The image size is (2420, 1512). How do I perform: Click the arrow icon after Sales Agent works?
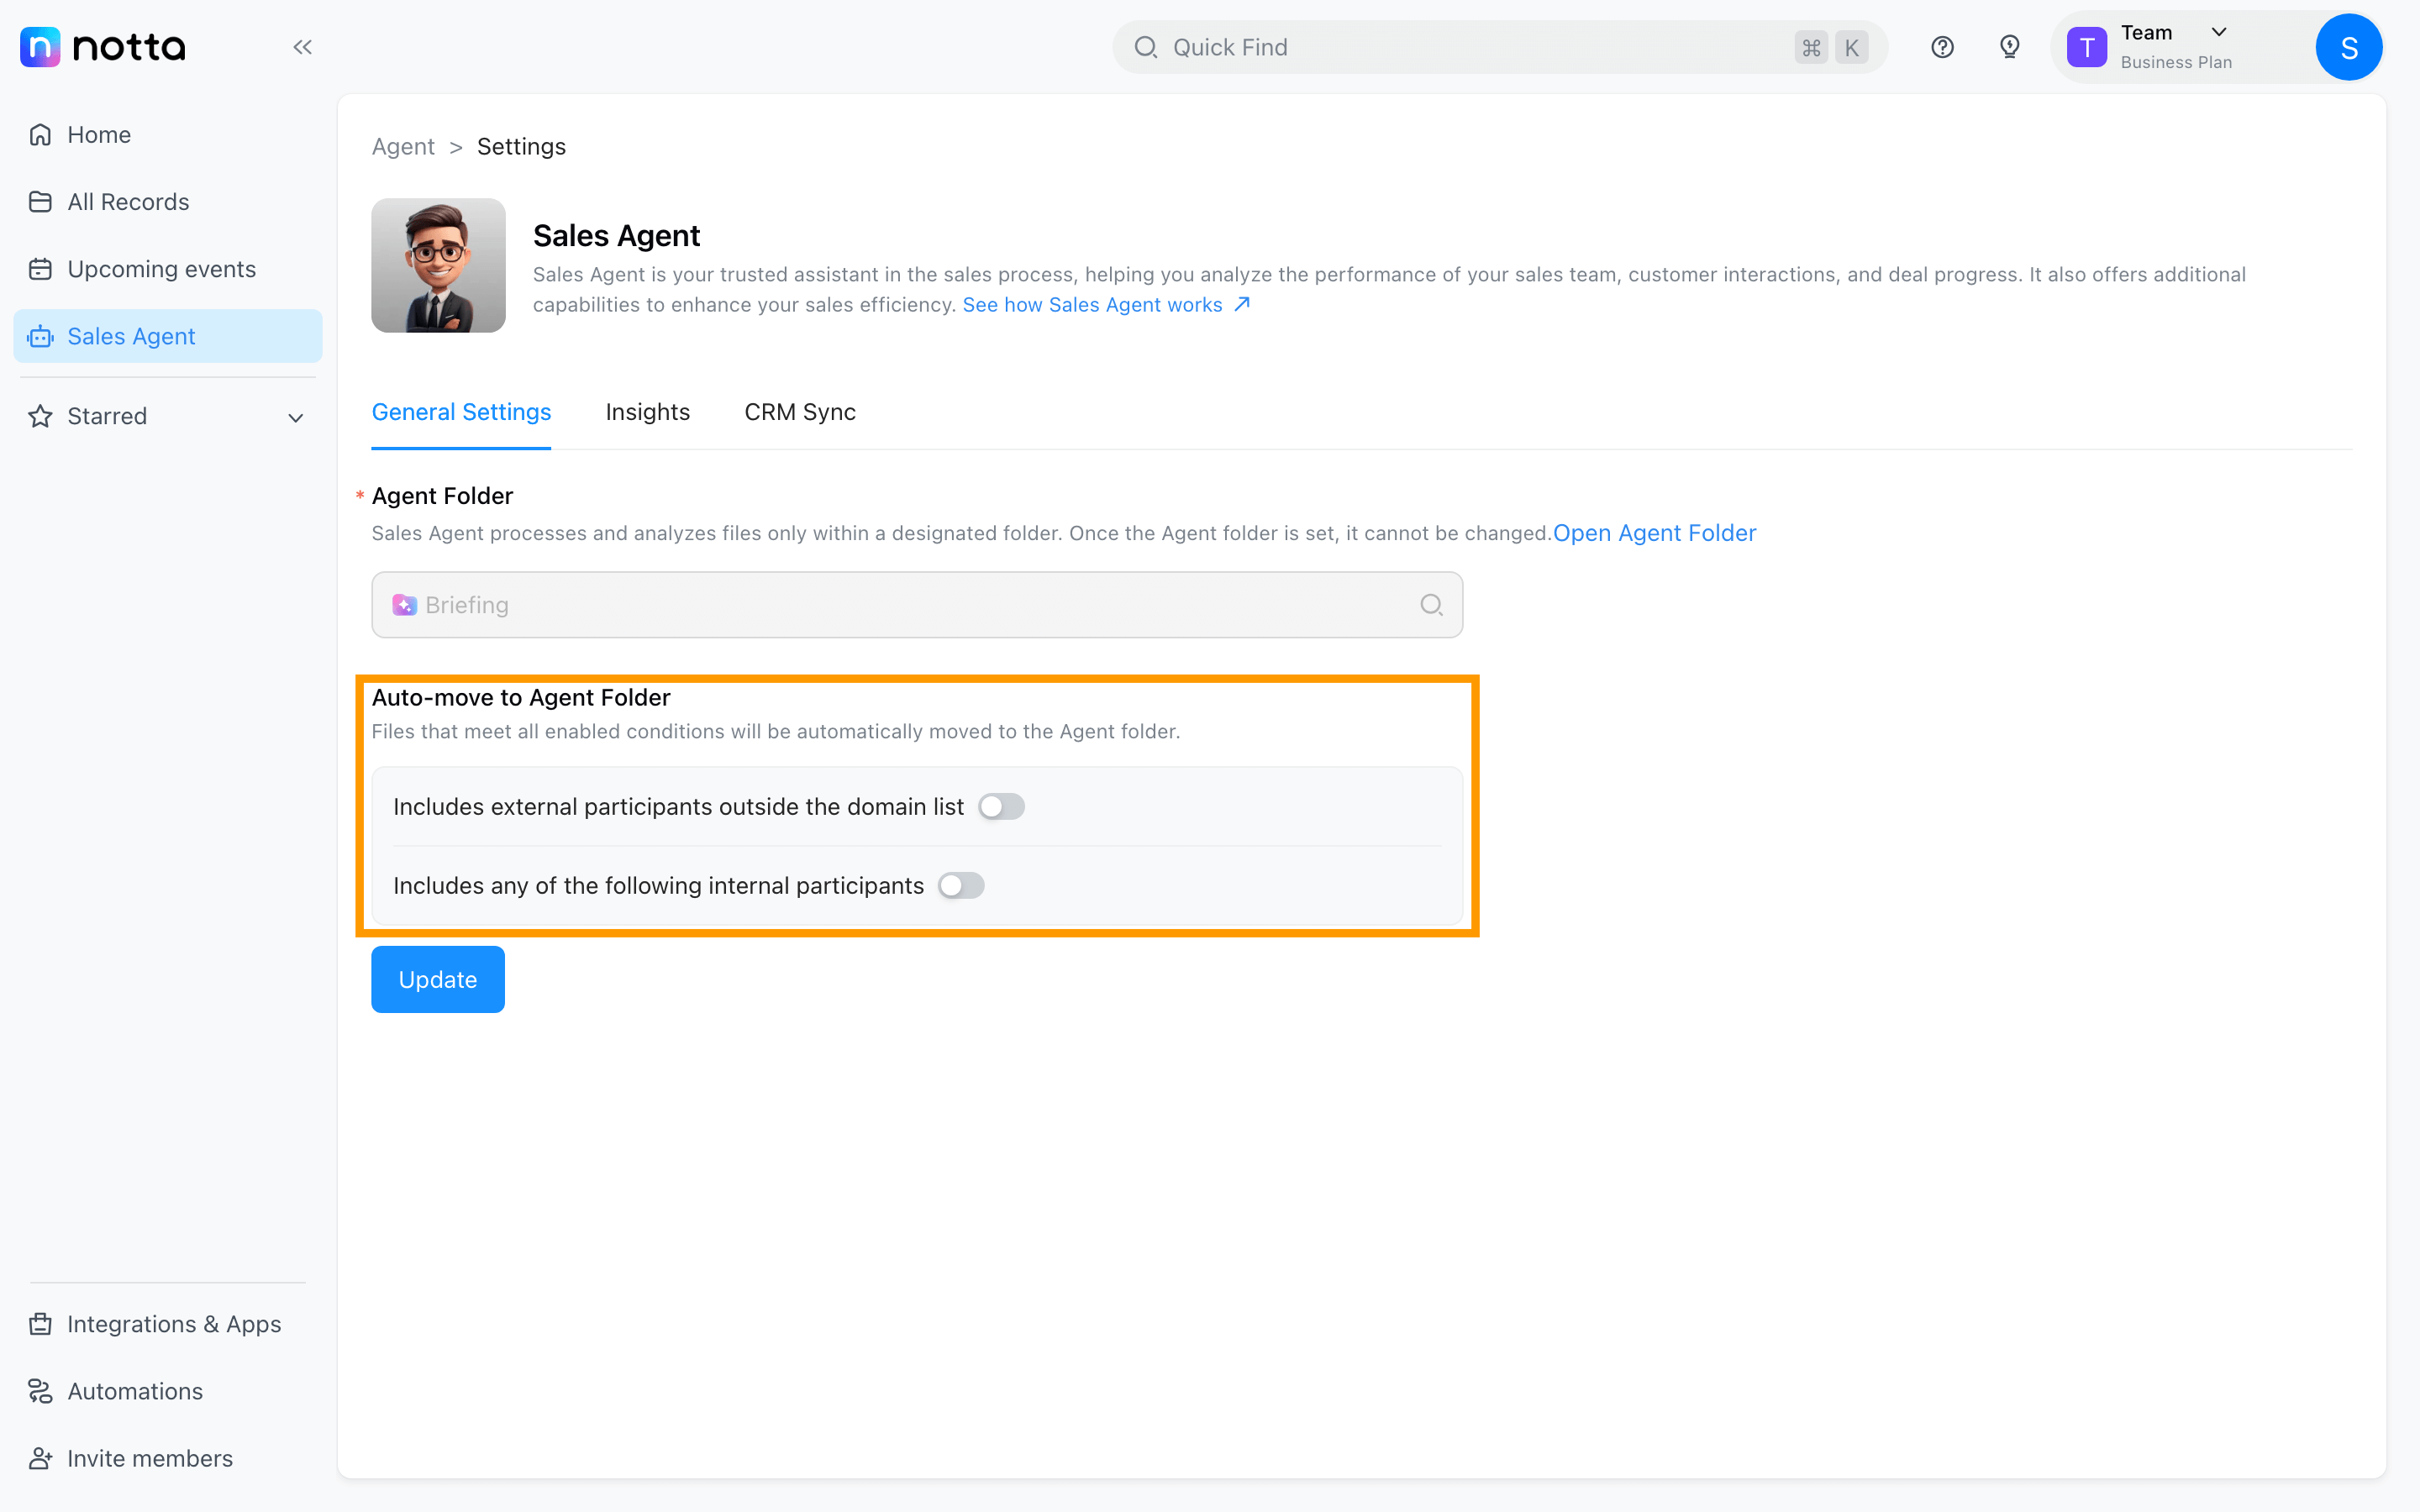[1242, 304]
